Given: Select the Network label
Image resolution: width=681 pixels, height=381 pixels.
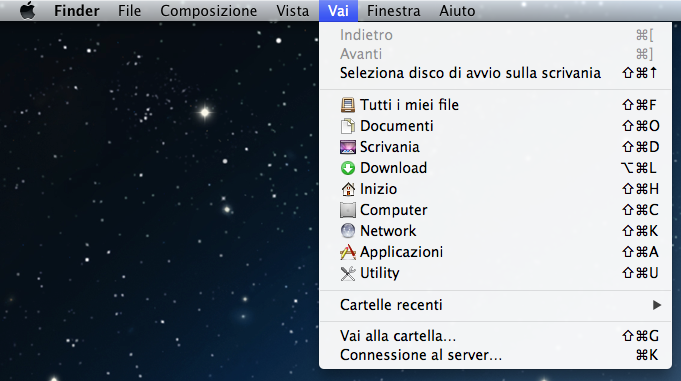Looking at the screenshot, I should (x=388, y=231).
